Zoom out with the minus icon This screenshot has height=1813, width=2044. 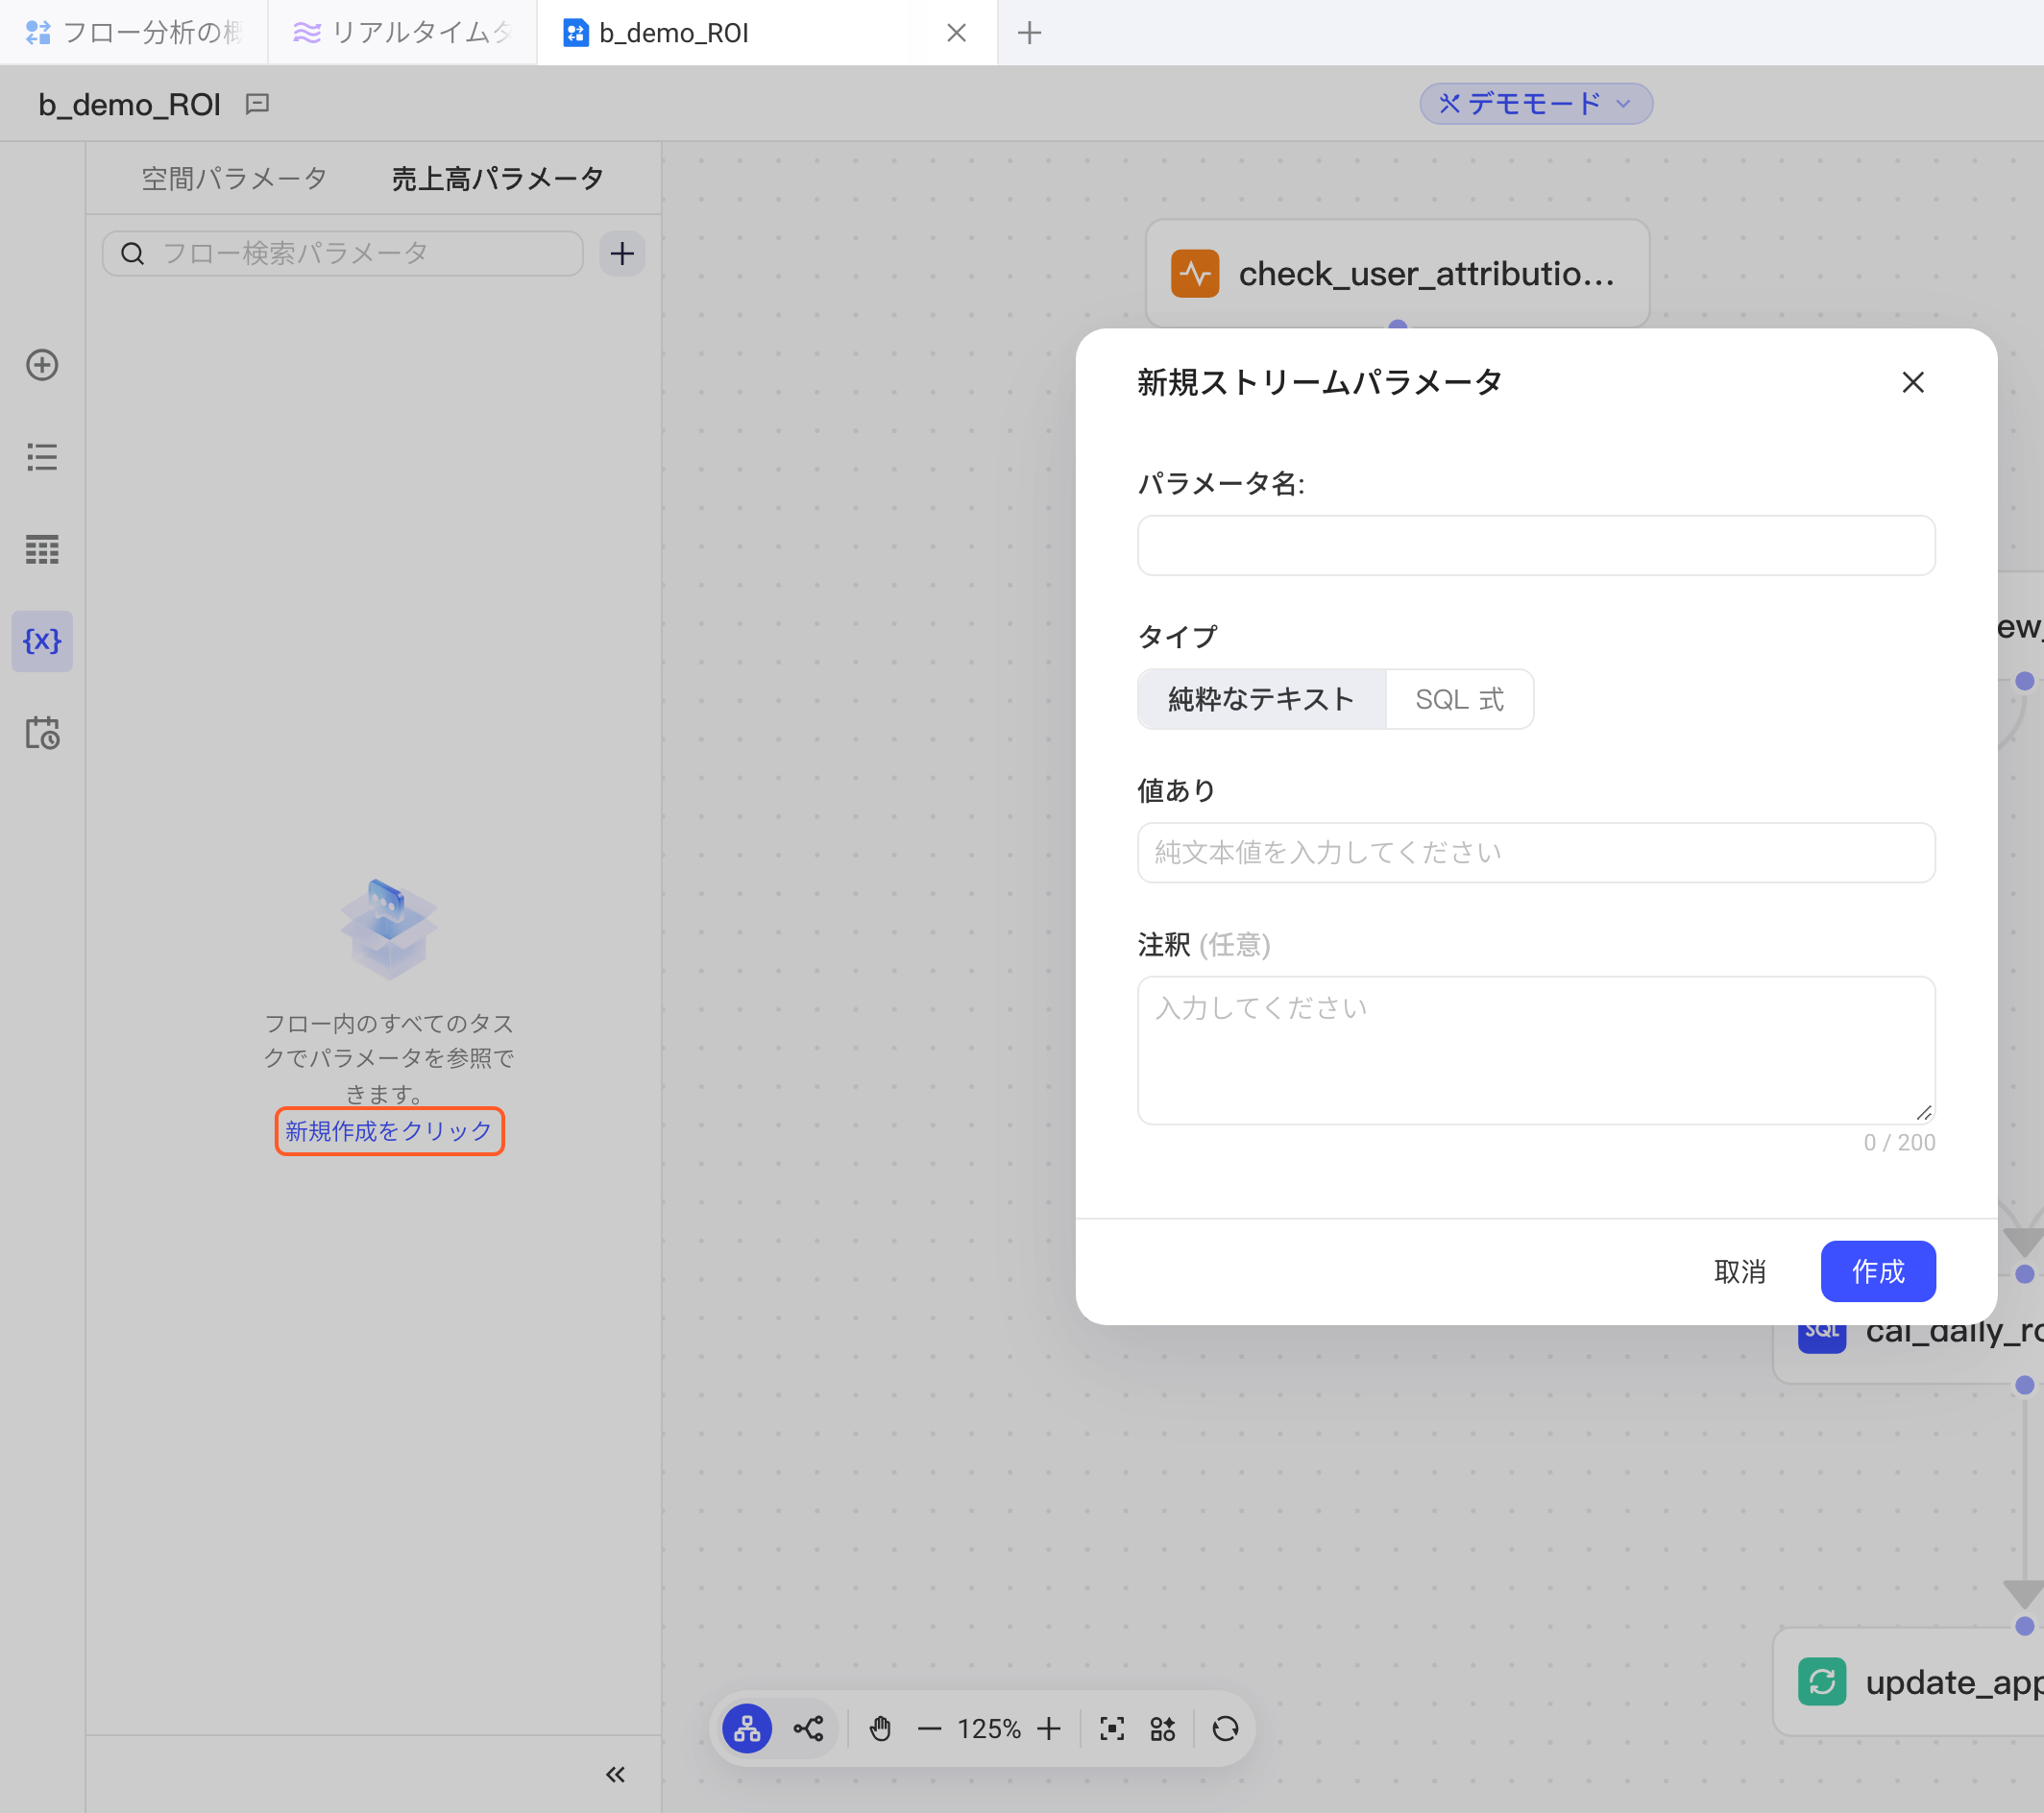click(x=929, y=1729)
